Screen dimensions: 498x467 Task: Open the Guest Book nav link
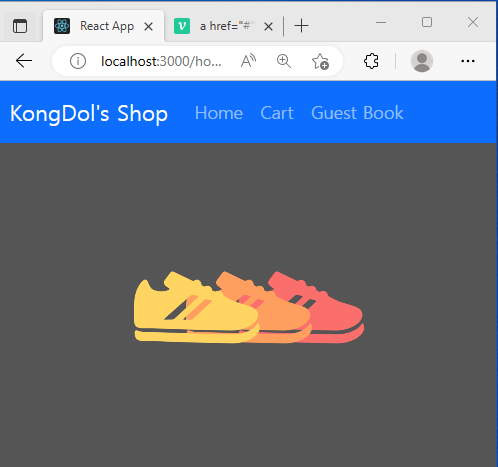point(357,113)
